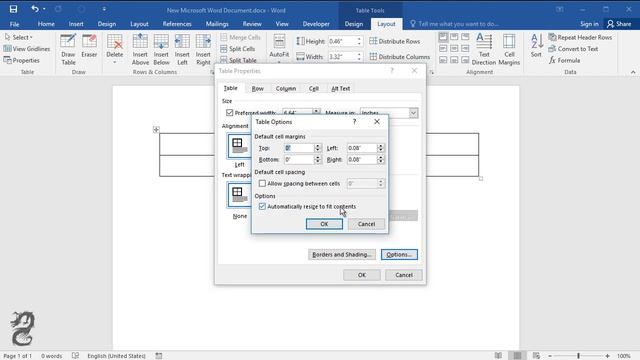640x360 pixels.
Task: Click the Sort icon
Action: pos(536,46)
